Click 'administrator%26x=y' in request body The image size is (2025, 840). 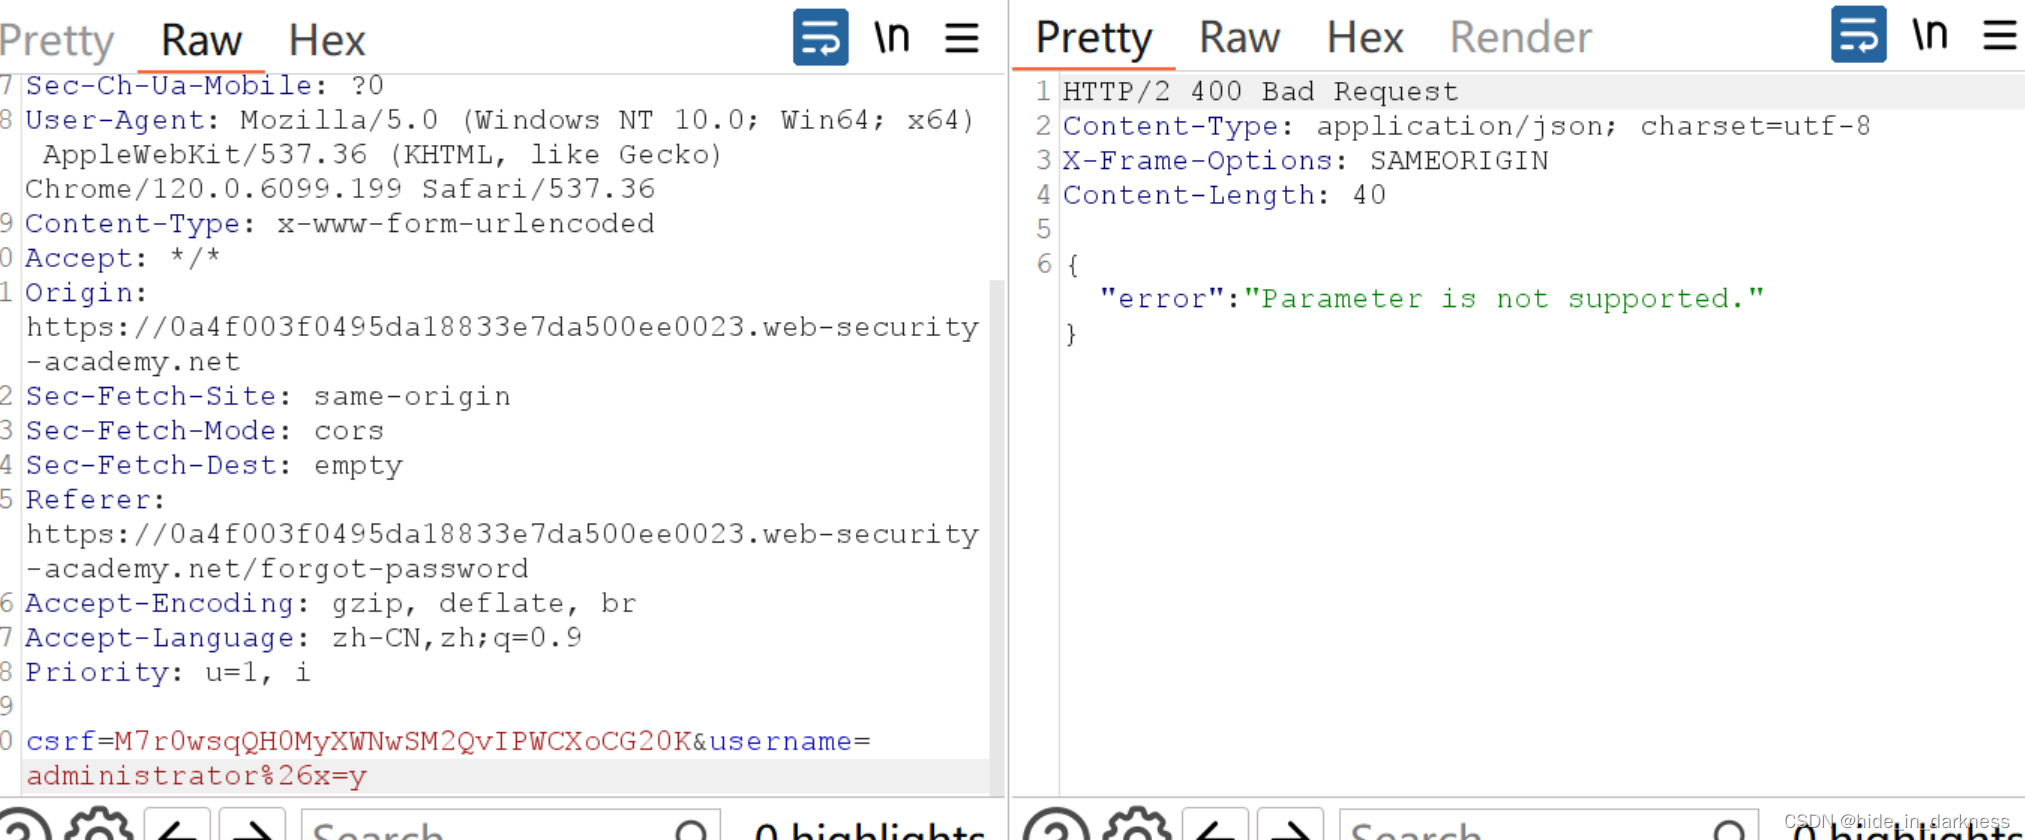pos(197,777)
